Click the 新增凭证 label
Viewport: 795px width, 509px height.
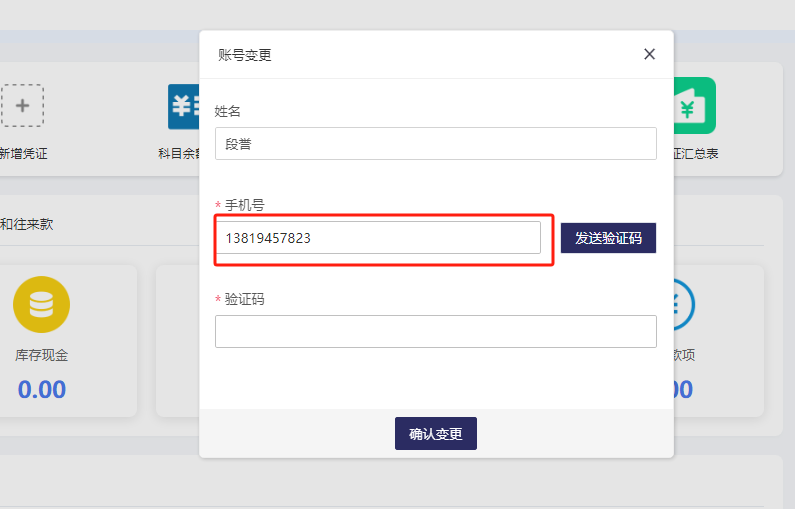[x=23, y=153]
